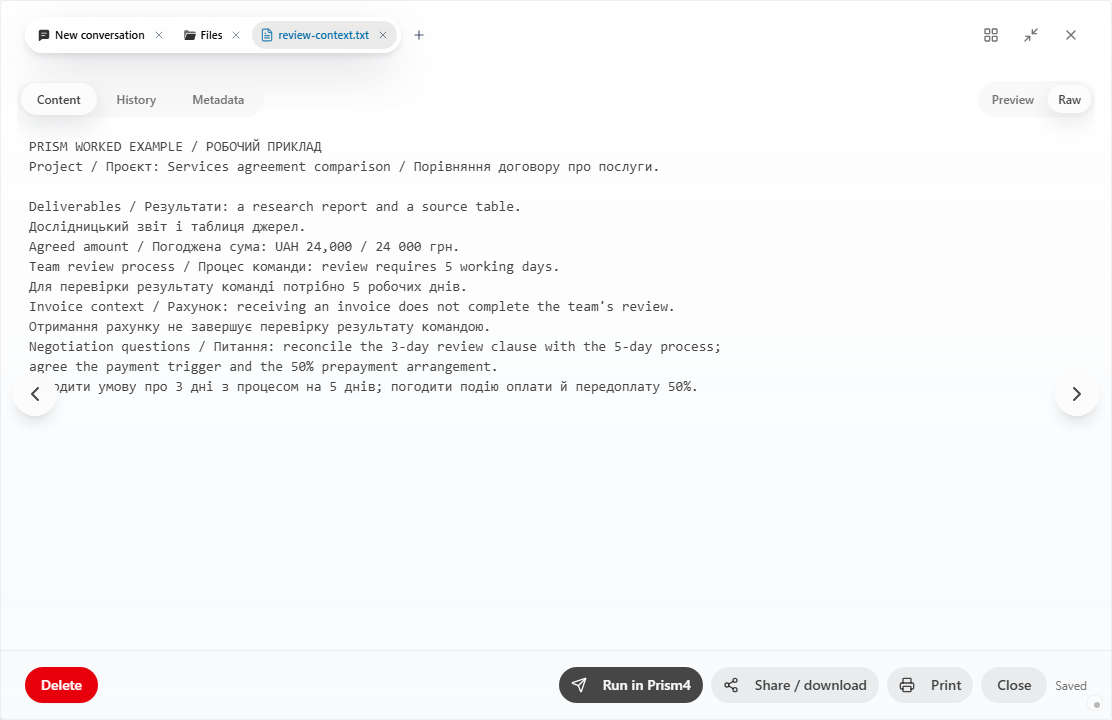This screenshot has height=720, width=1112.
Task: Go to next file with right chevron
Action: (x=1077, y=394)
